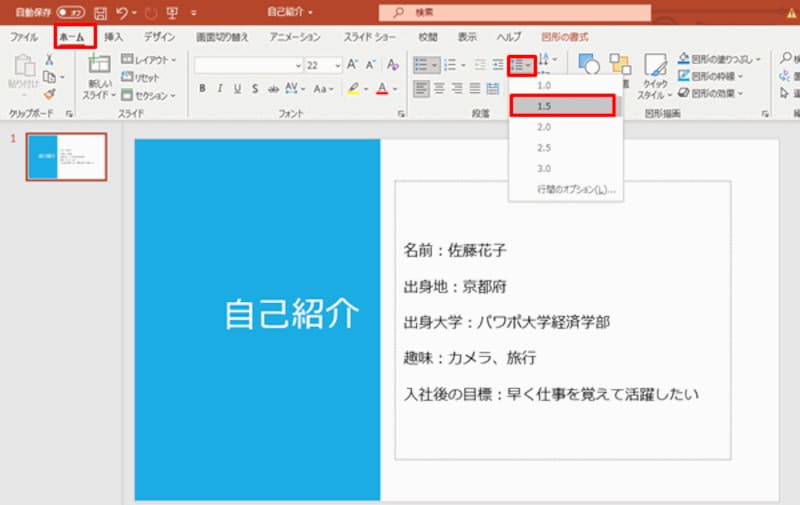Align text left
800x505 pixels.
(x=421, y=89)
